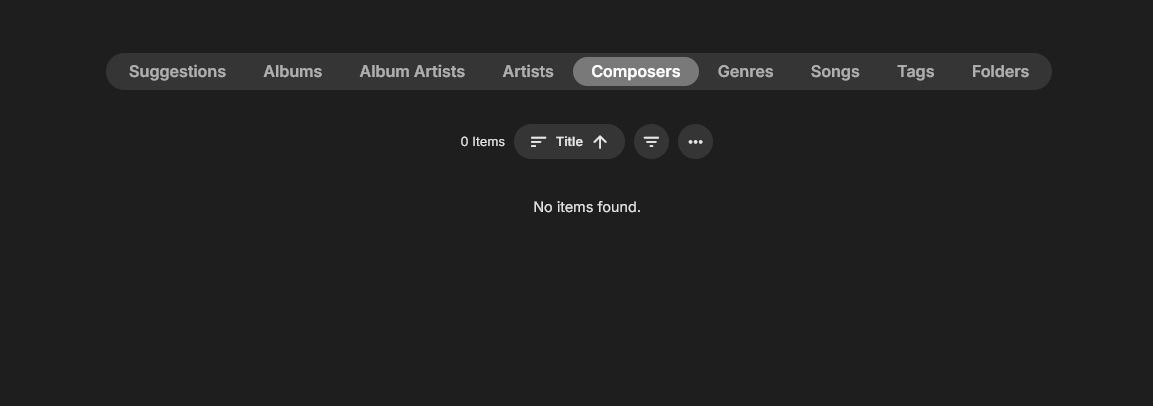
Task: Click the ascending arrow icon next to Title
Action: pos(600,142)
